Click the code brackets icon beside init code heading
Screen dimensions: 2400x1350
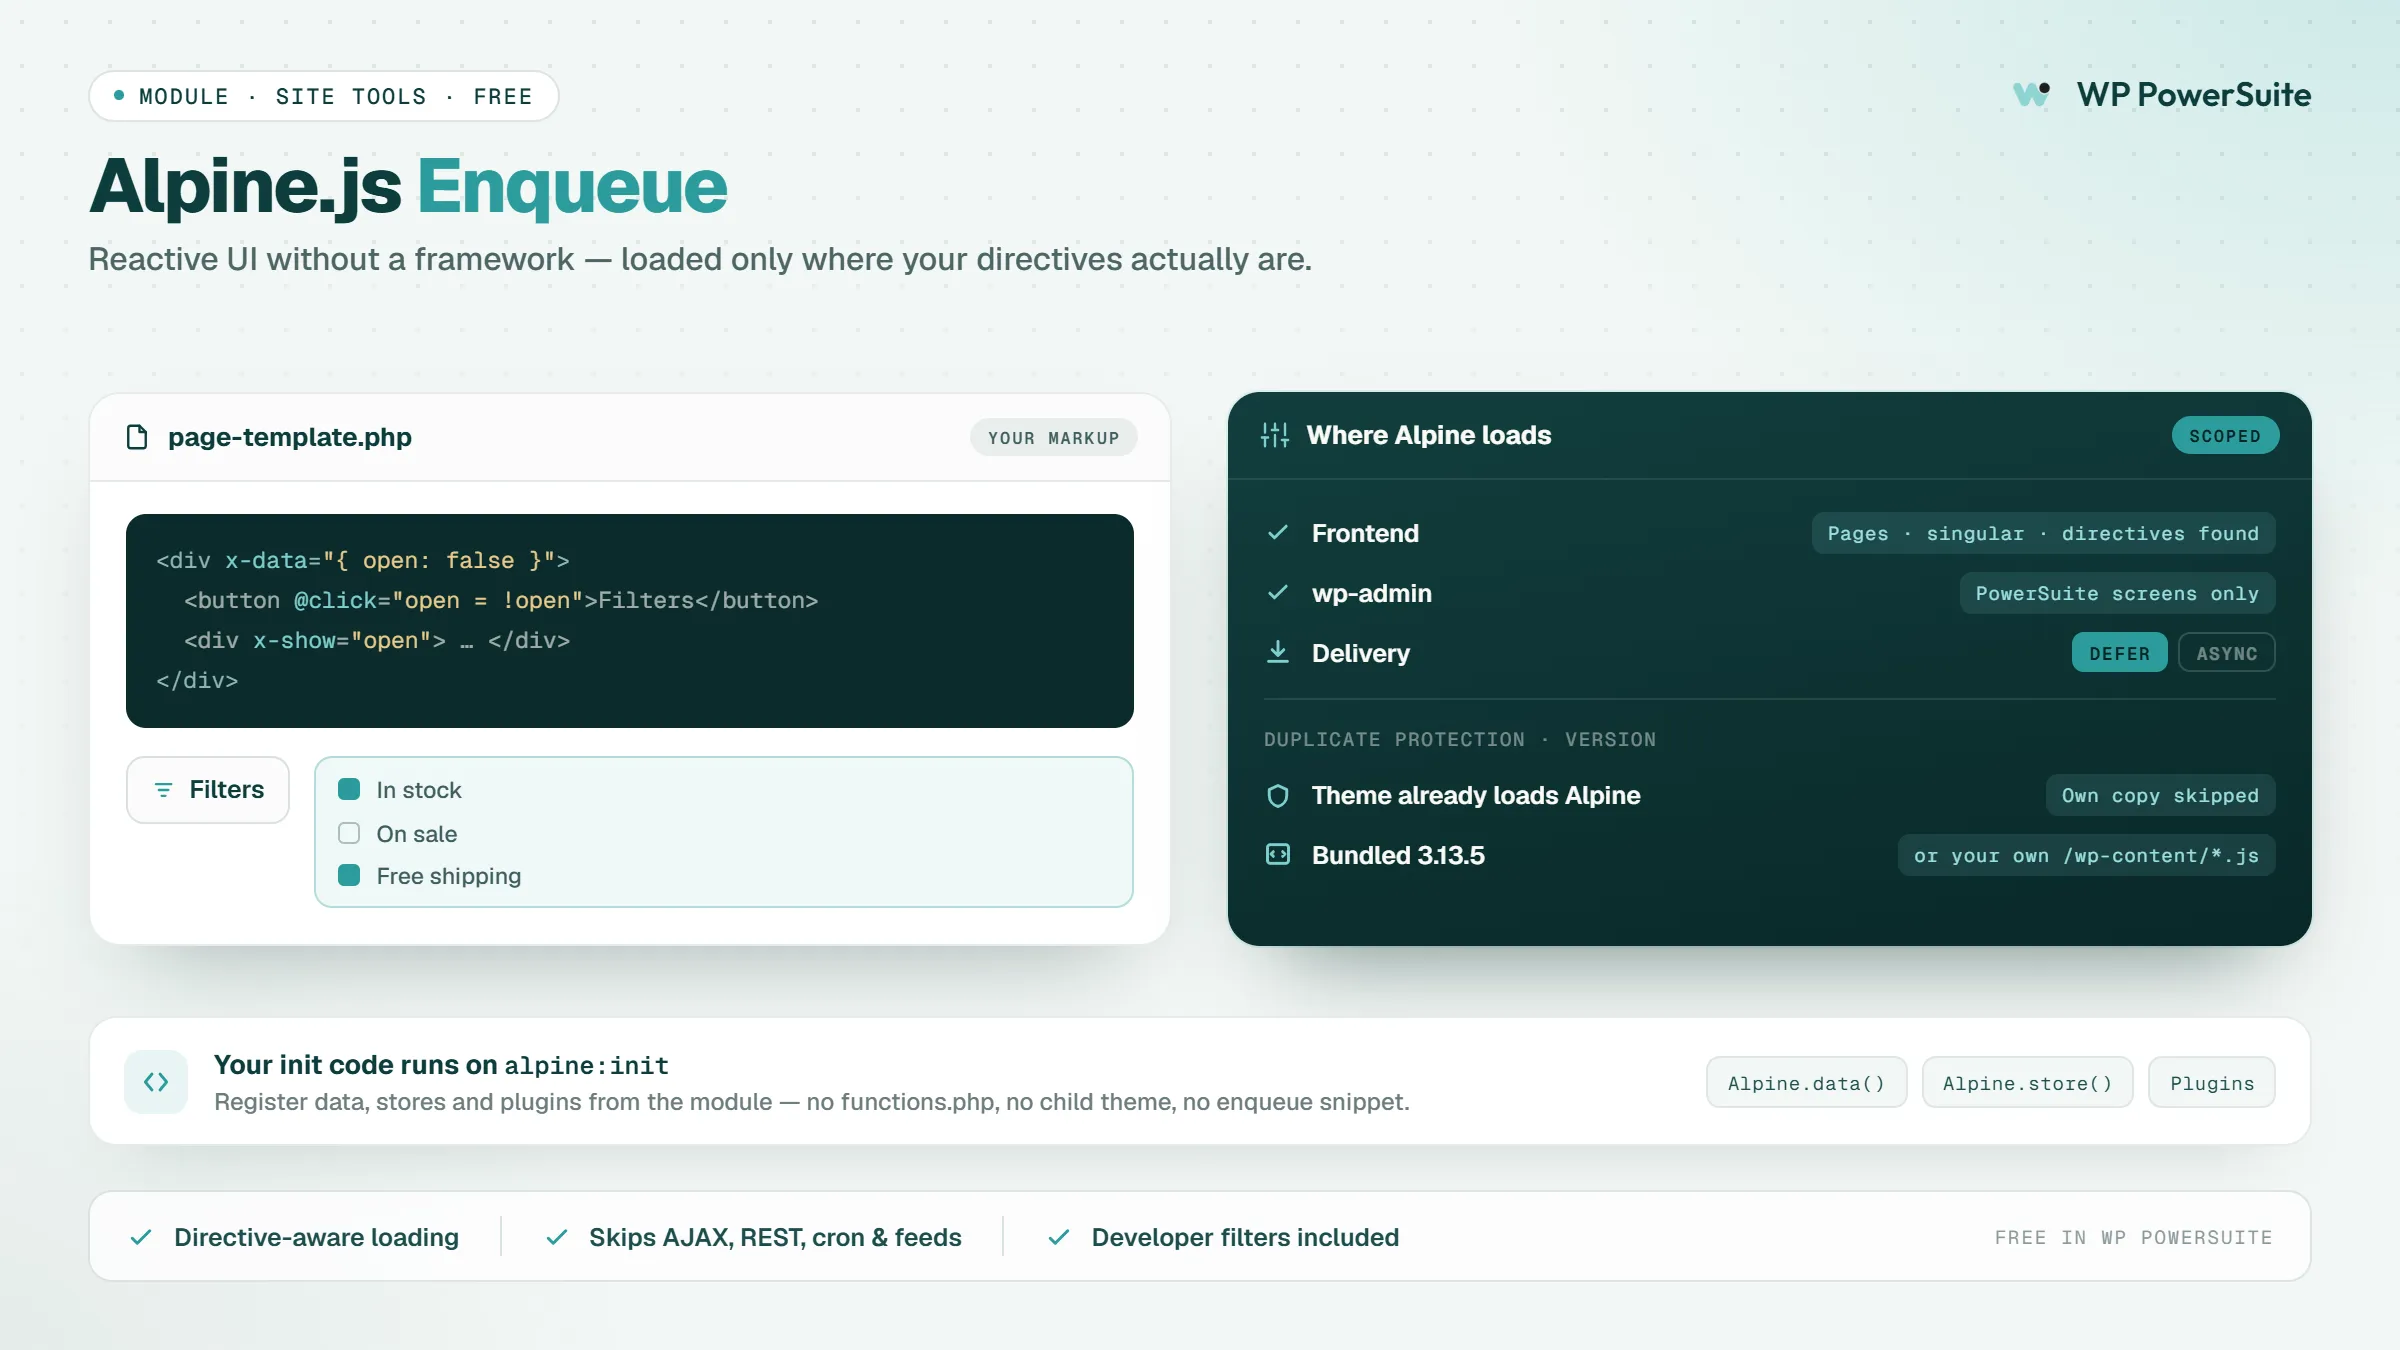click(156, 1081)
